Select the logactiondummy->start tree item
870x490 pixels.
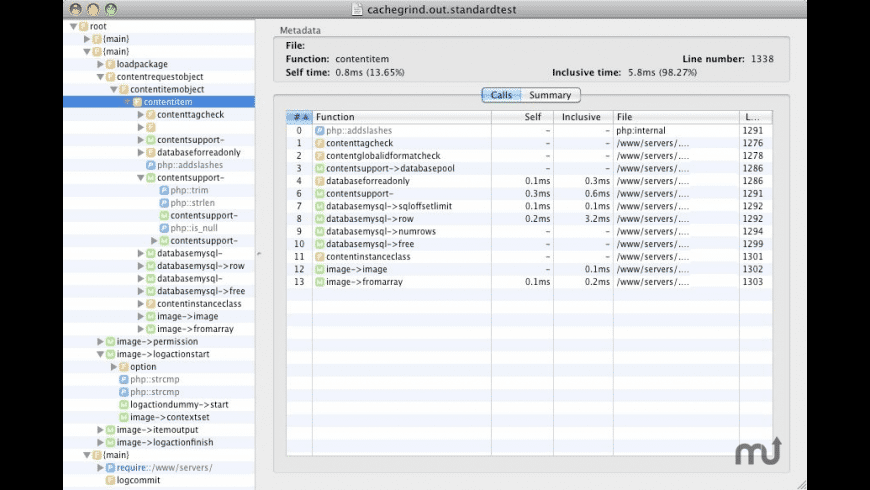159,405
